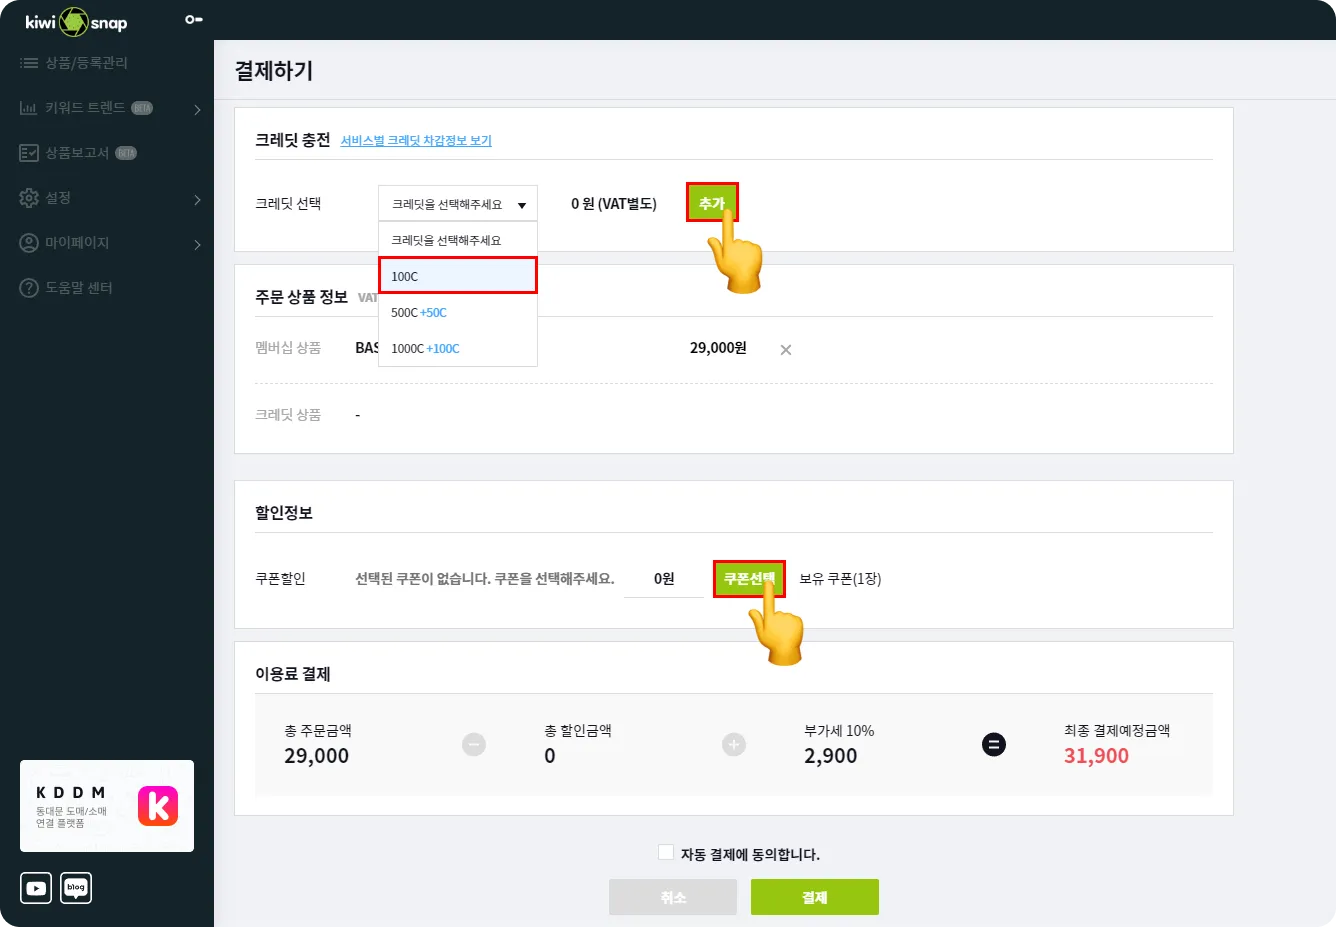
Task: Click the sidebar collapse toggle icon
Action: pyautogui.click(x=194, y=20)
